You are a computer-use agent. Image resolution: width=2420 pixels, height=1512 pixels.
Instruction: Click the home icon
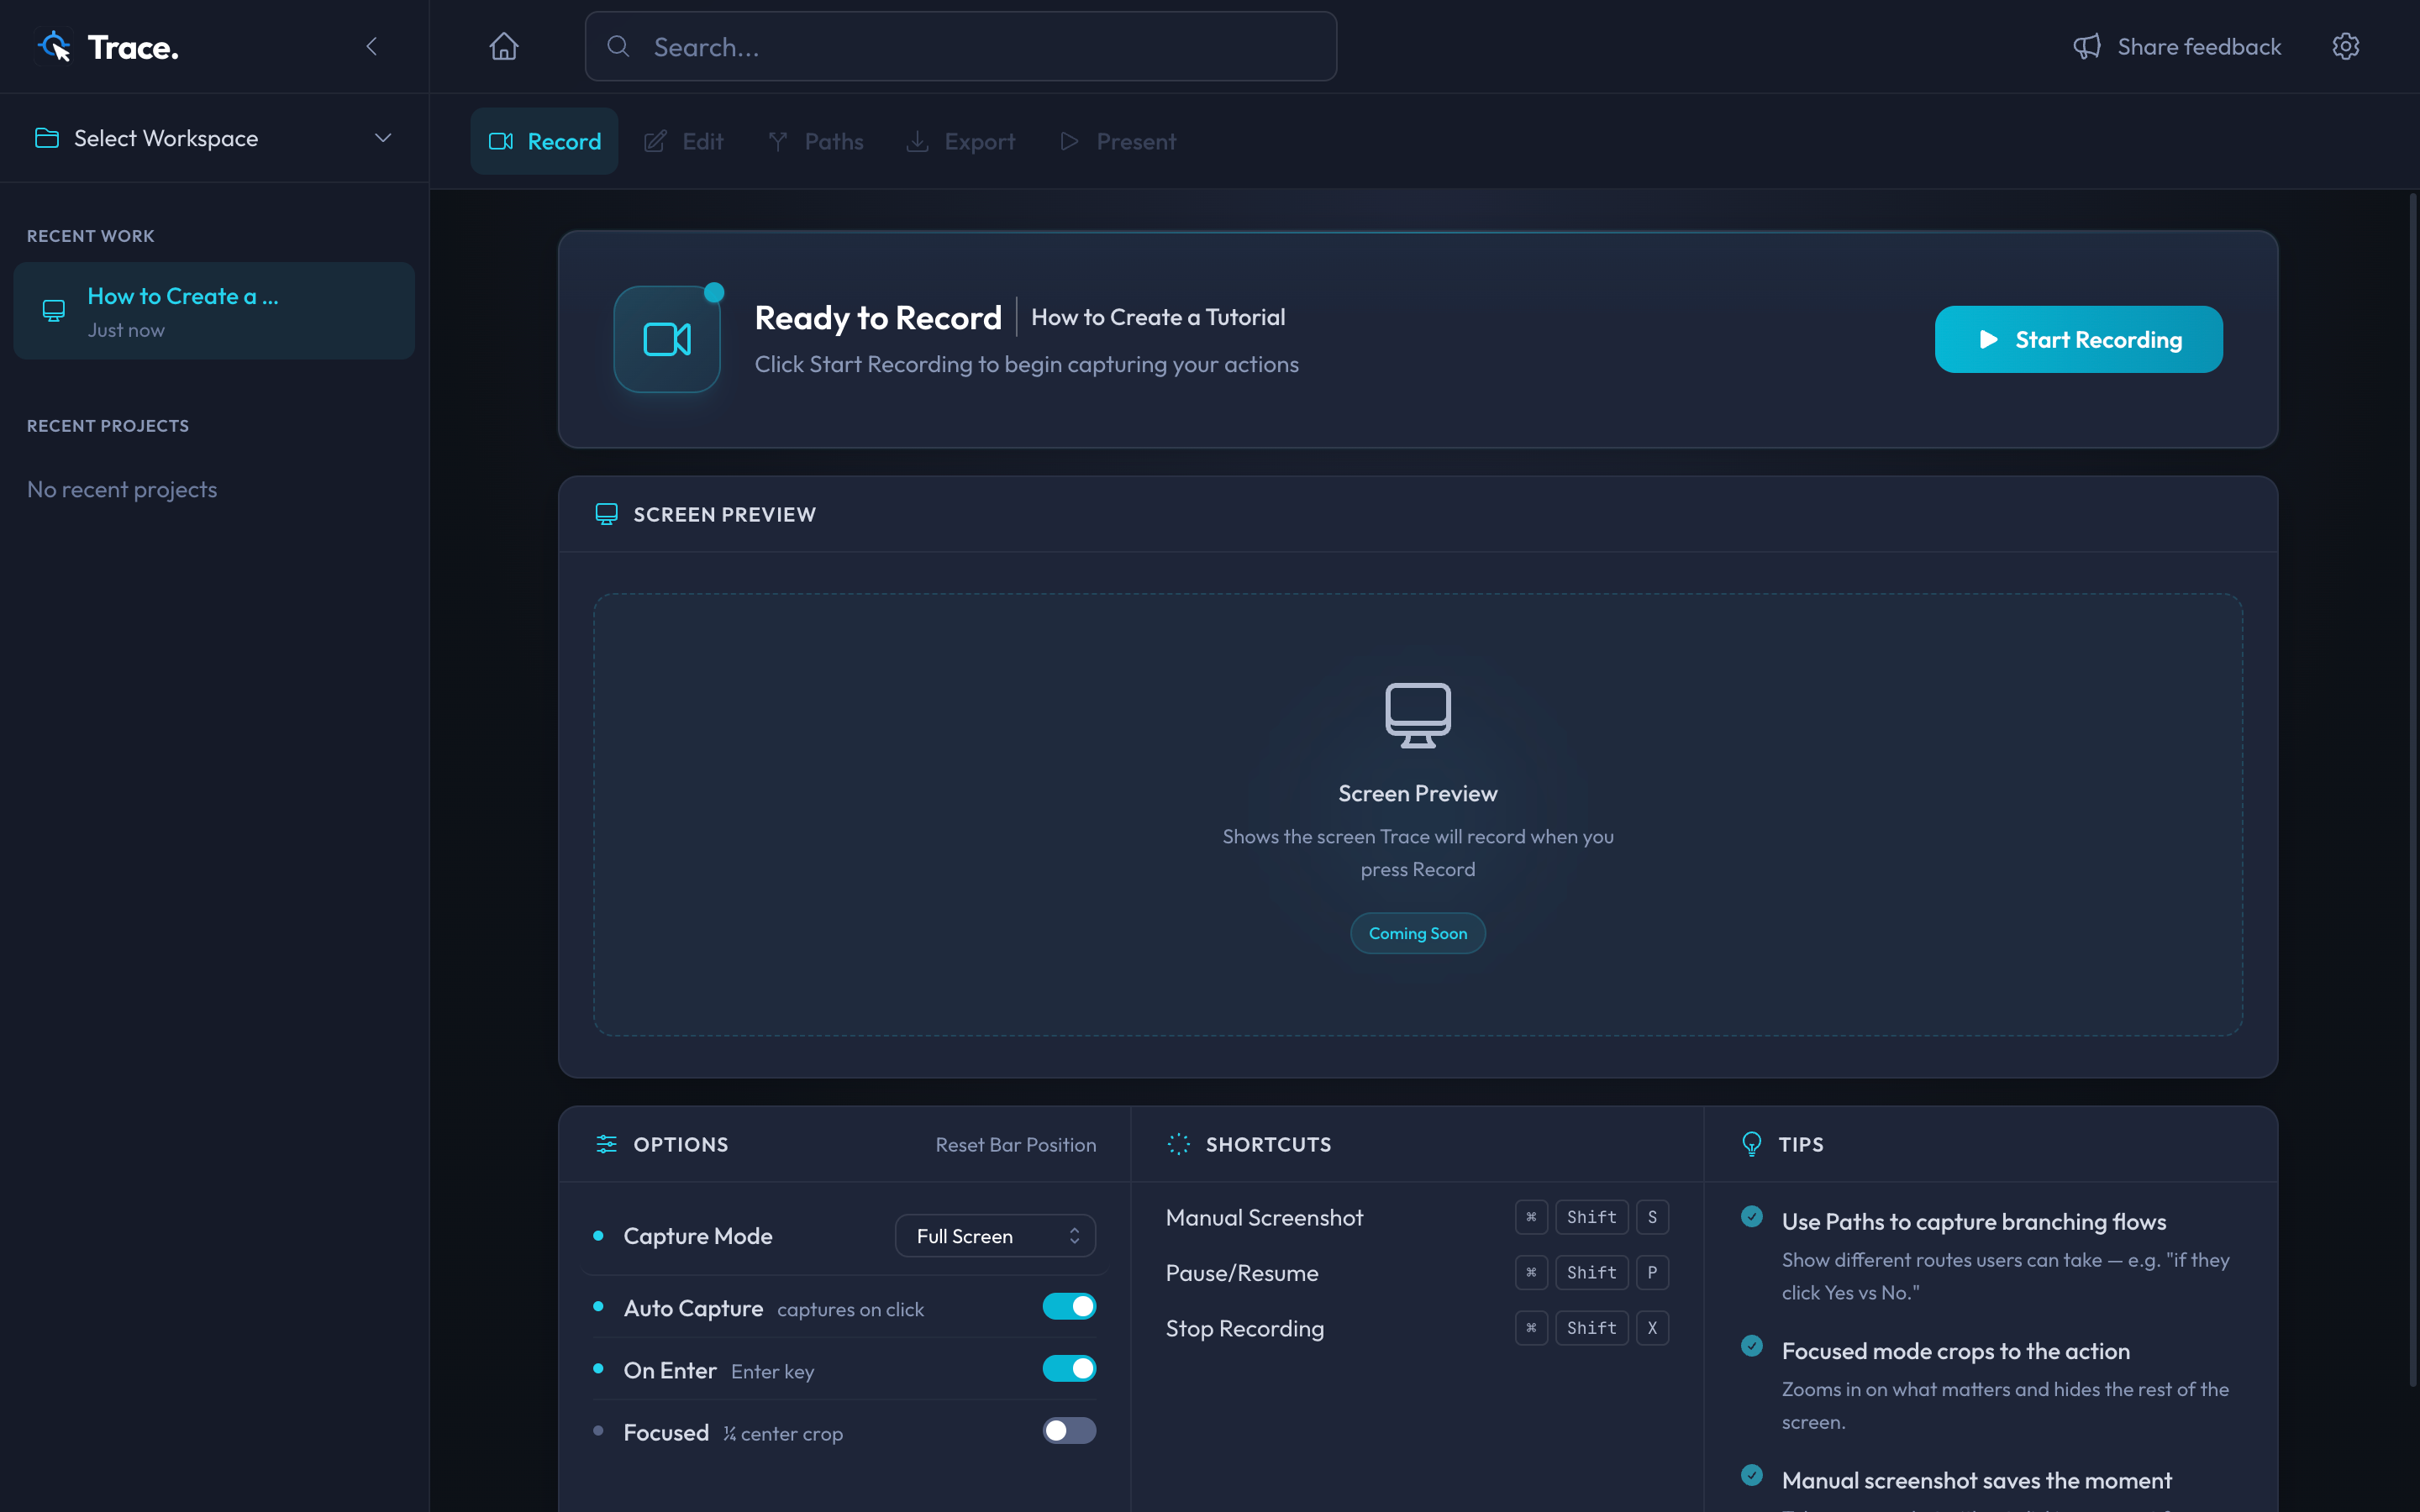point(503,47)
